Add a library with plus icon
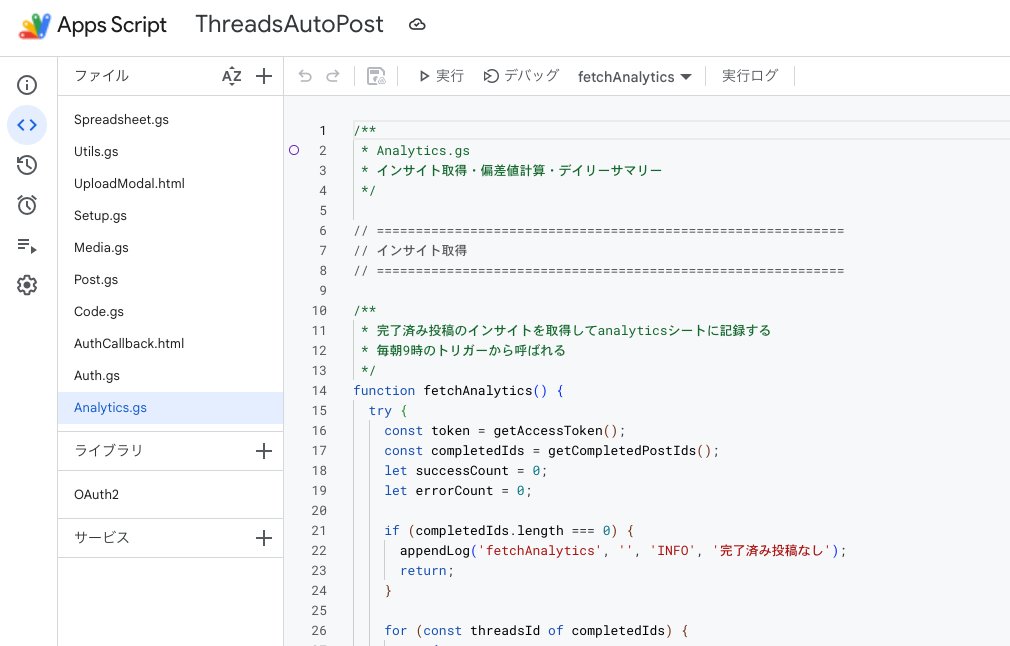This screenshot has height=646, width=1010. tap(264, 451)
